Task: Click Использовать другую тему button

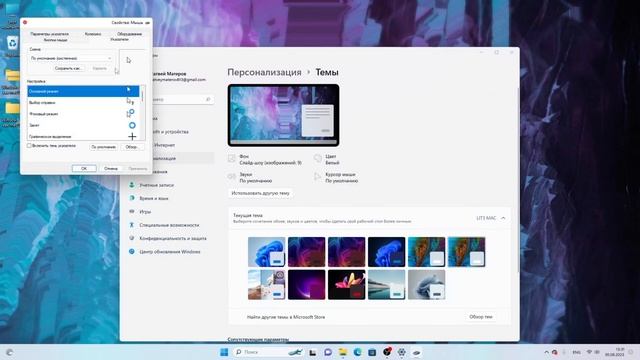Action: (260, 193)
